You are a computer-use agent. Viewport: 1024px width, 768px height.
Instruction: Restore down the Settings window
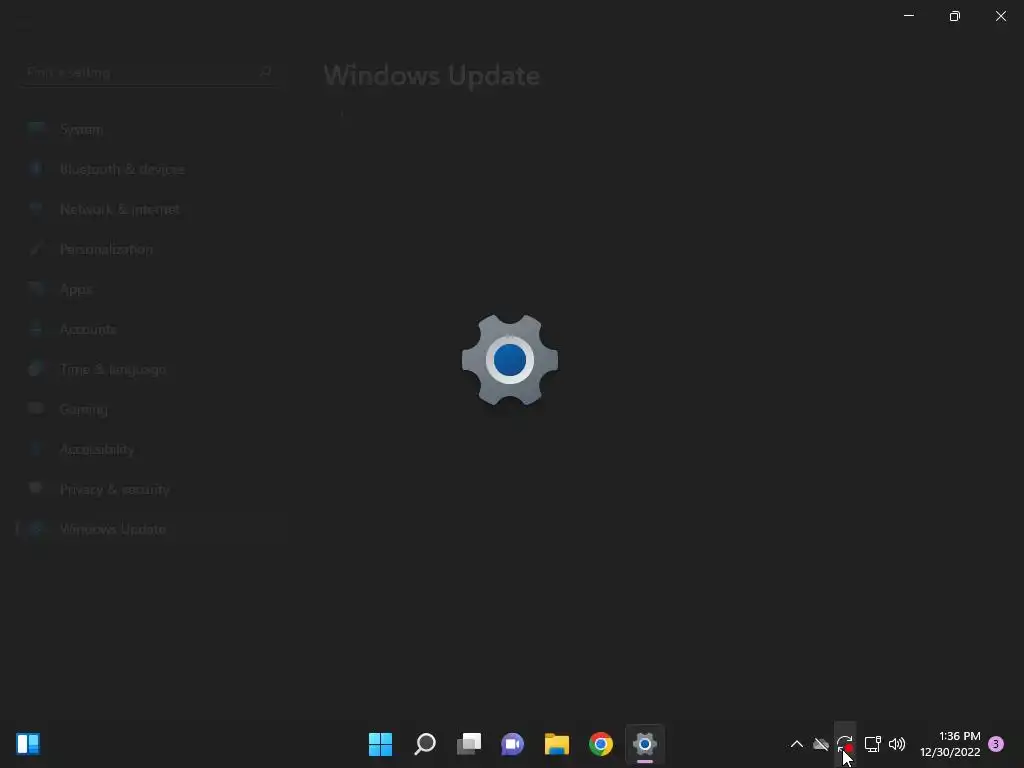pyautogui.click(x=955, y=16)
